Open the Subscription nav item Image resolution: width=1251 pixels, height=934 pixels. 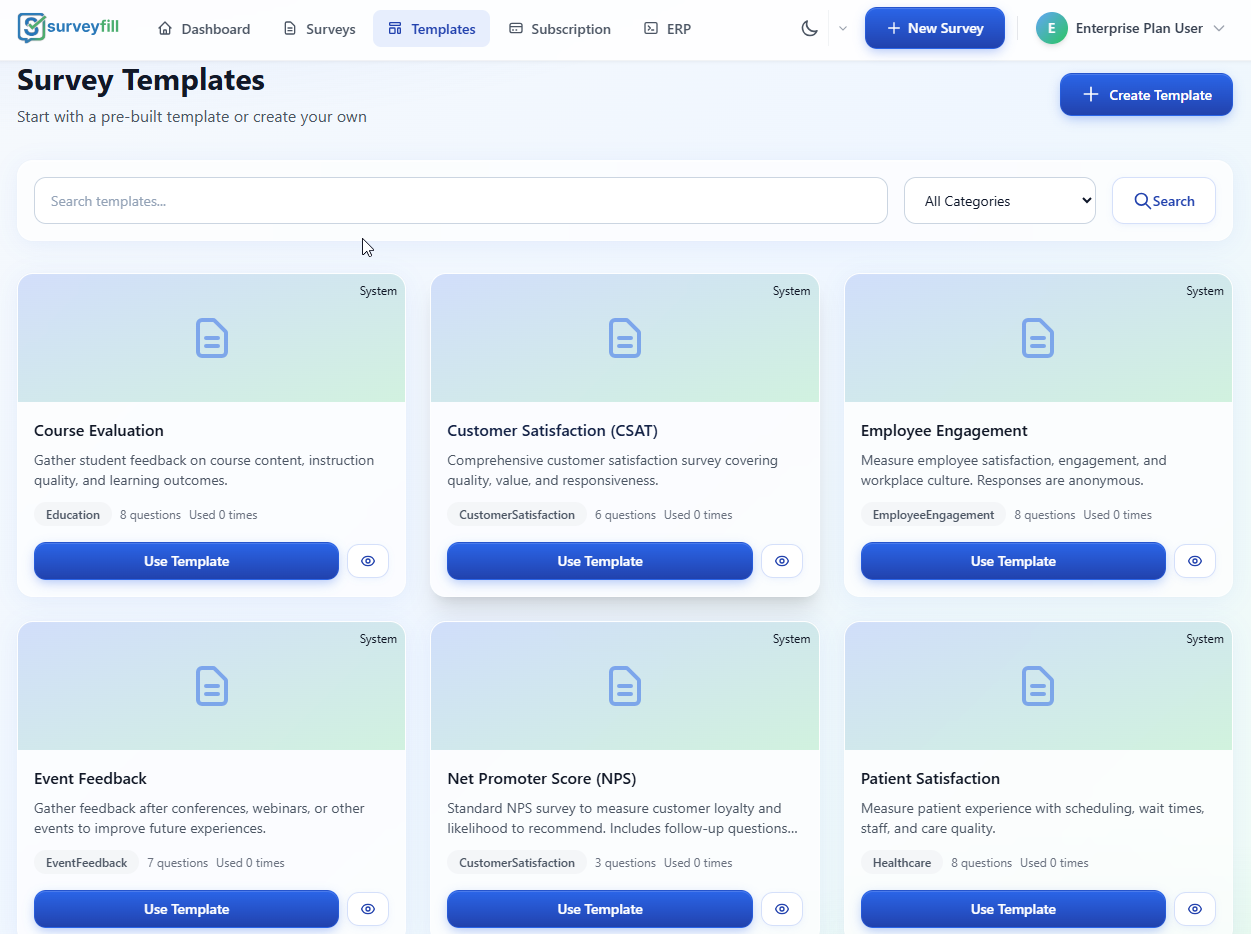coord(559,29)
